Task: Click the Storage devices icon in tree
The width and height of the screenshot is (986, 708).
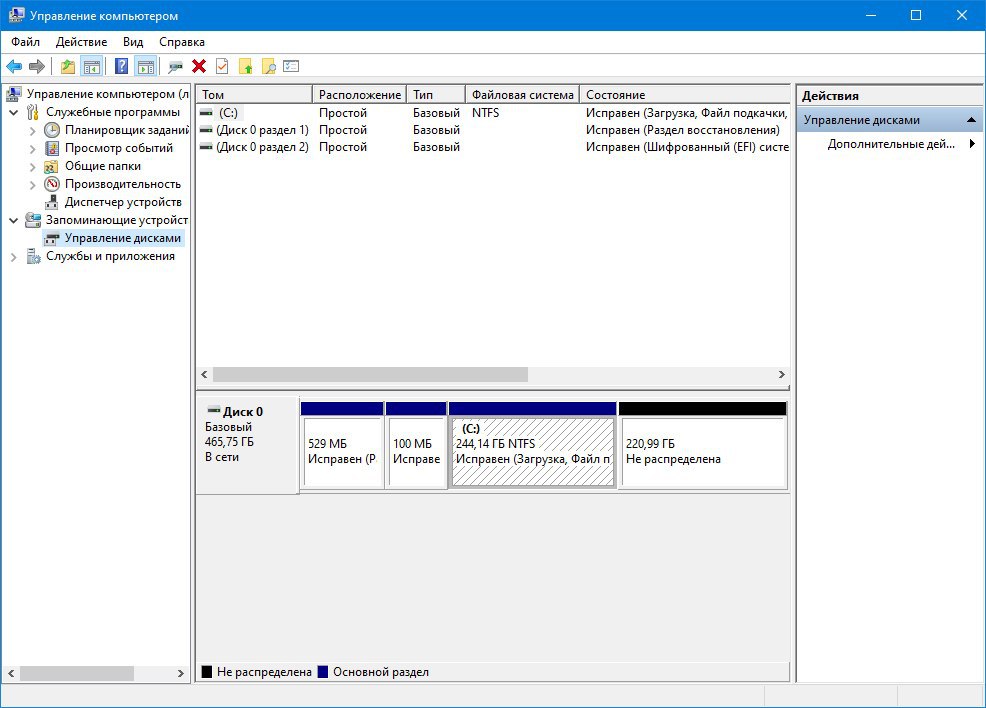Action: tap(33, 220)
